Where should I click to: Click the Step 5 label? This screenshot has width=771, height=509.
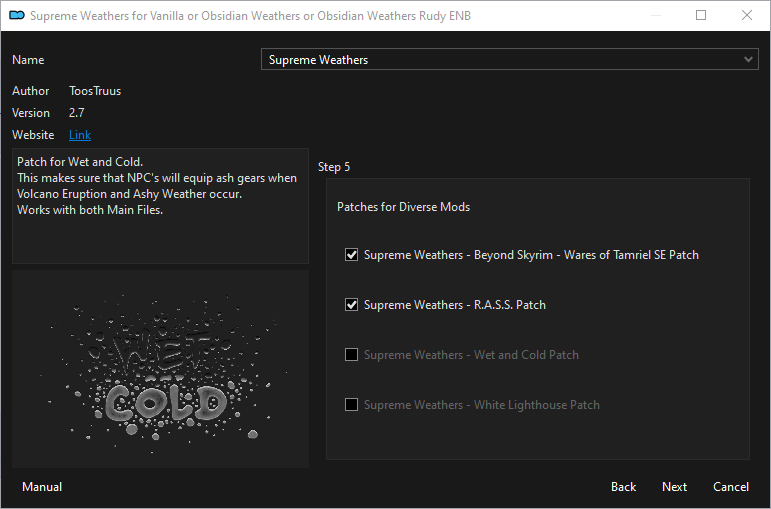[x=334, y=167]
